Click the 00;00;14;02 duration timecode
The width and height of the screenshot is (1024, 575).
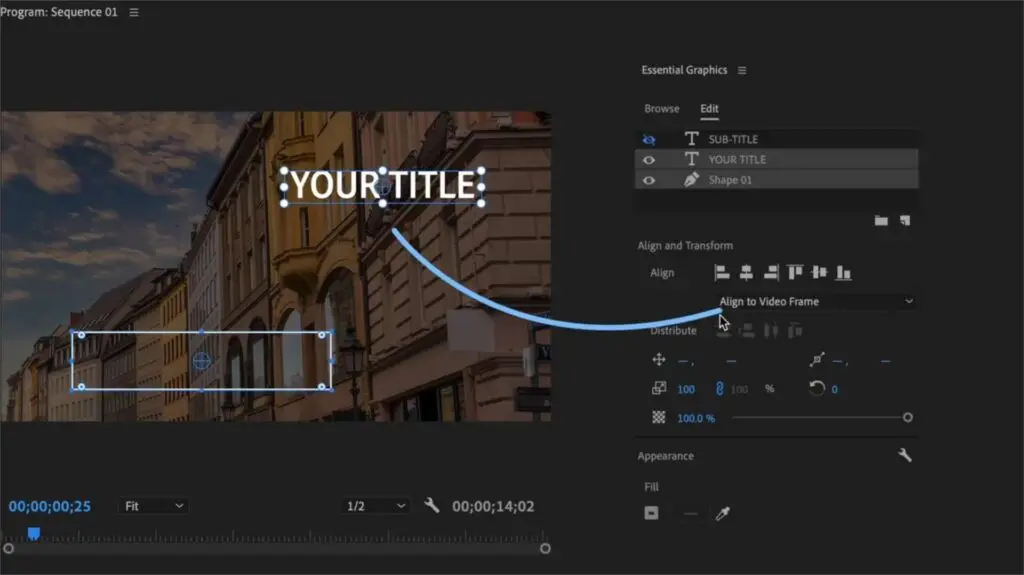pyautogui.click(x=493, y=506)
